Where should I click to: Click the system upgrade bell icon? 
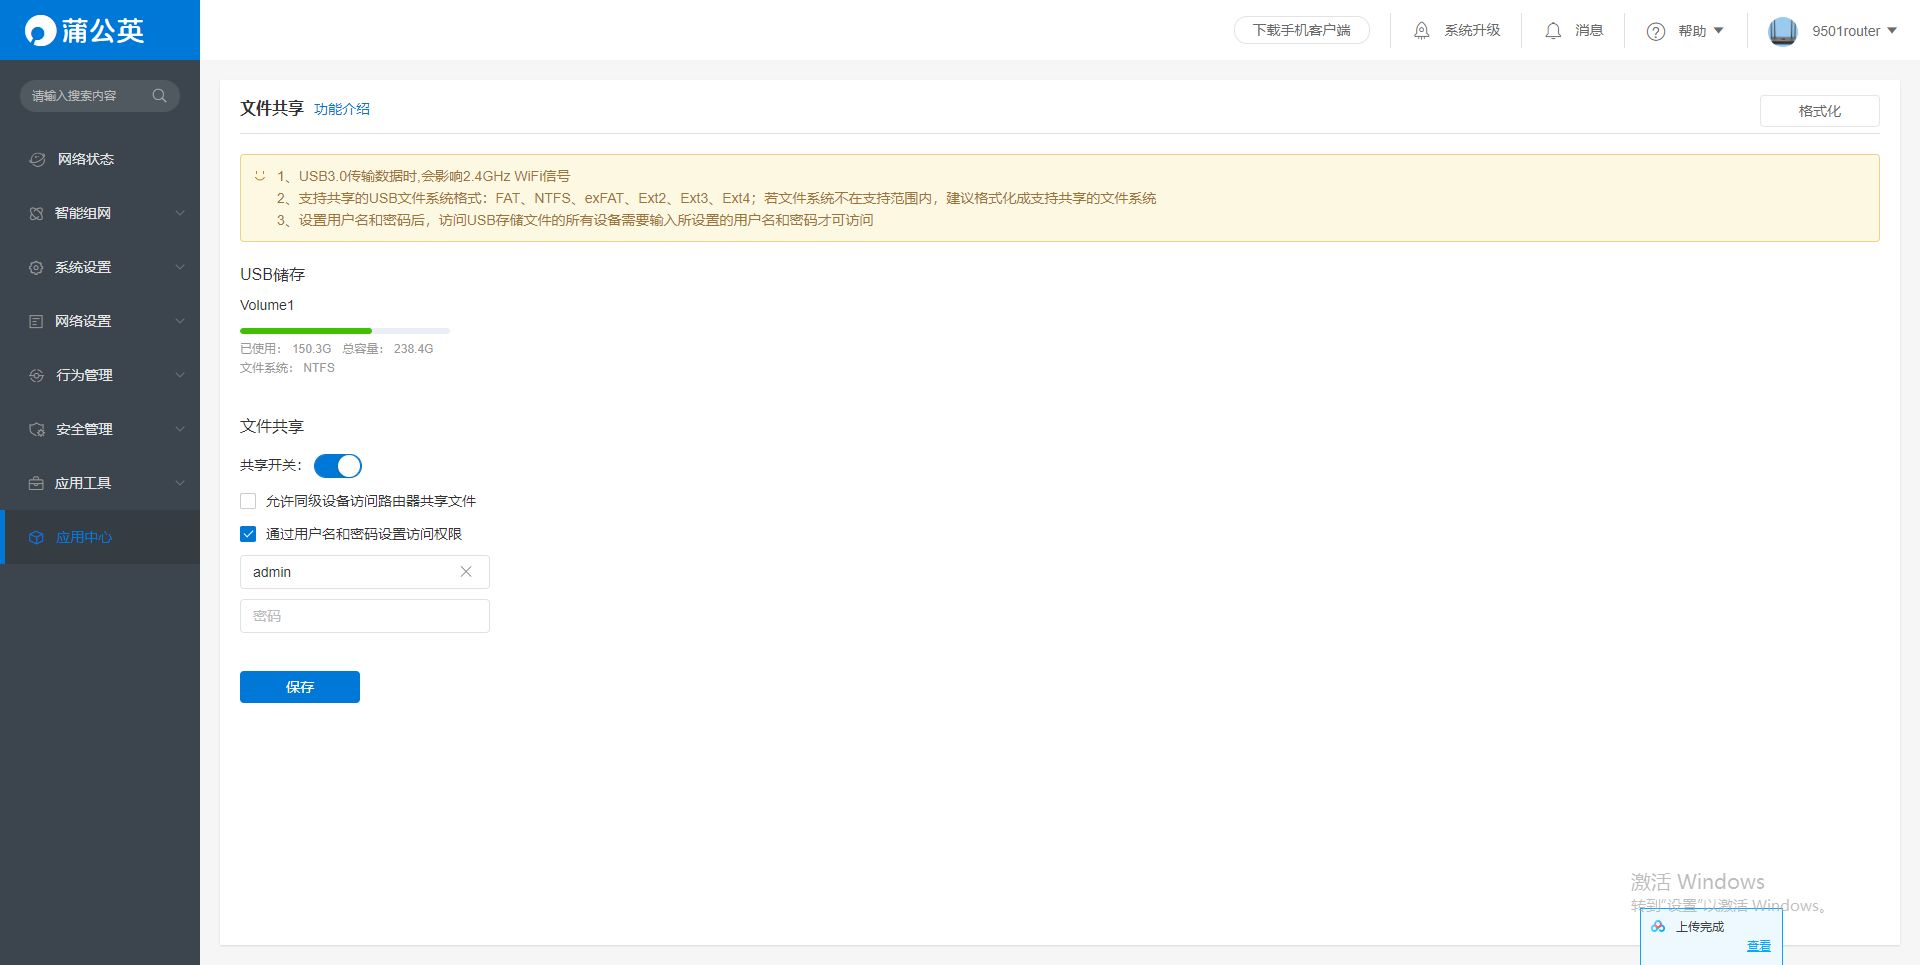[x=1421, y=31]
